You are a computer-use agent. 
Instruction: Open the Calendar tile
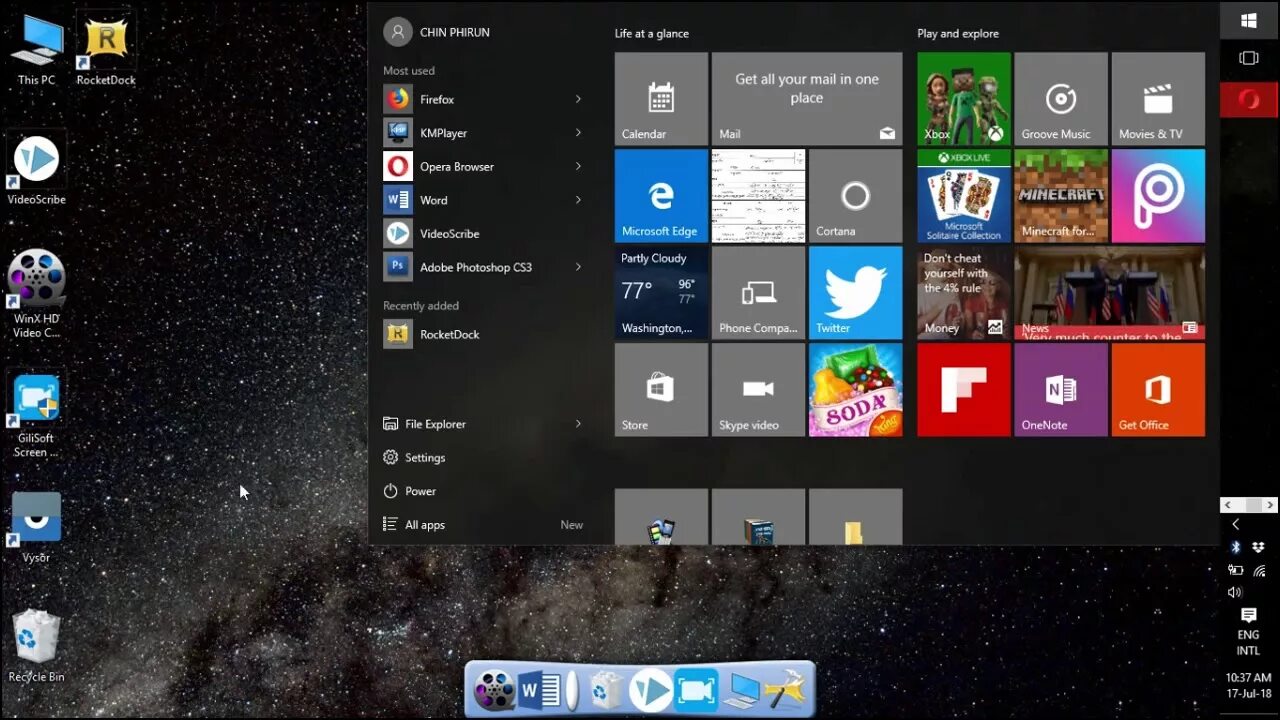coord(661,99)
